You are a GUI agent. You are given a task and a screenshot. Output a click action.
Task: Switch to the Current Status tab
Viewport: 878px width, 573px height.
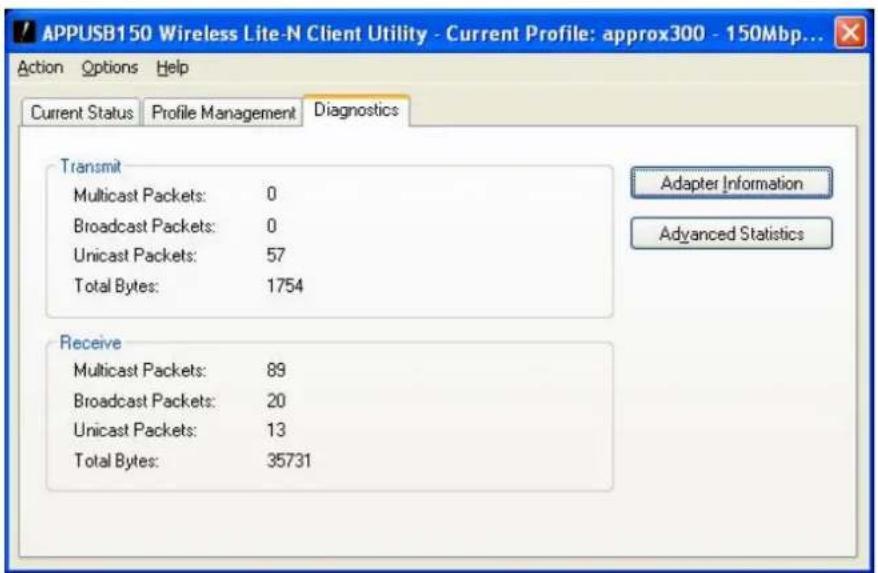click(x=82, y=113)
